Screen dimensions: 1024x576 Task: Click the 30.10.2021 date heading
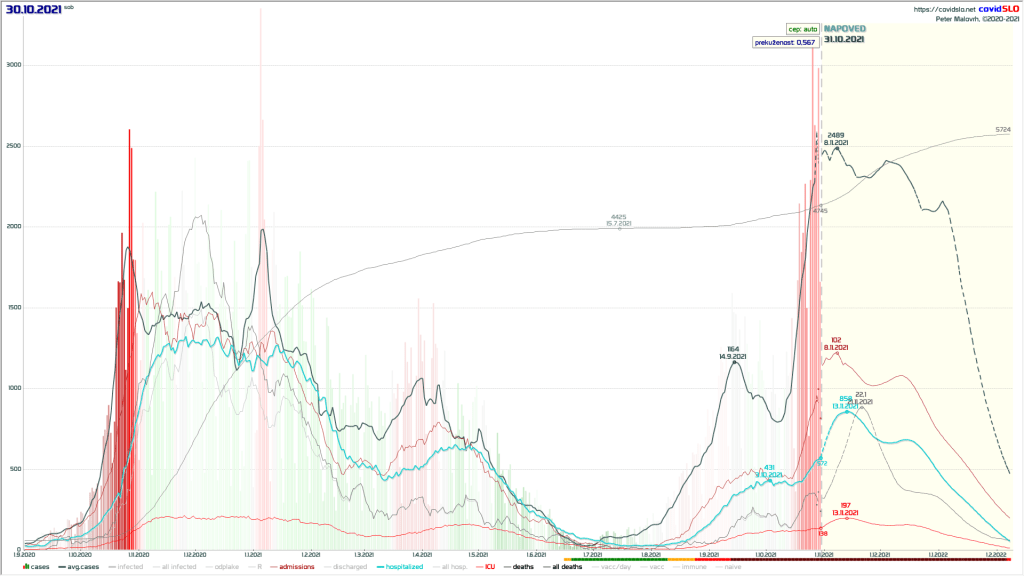pos(31,8)
